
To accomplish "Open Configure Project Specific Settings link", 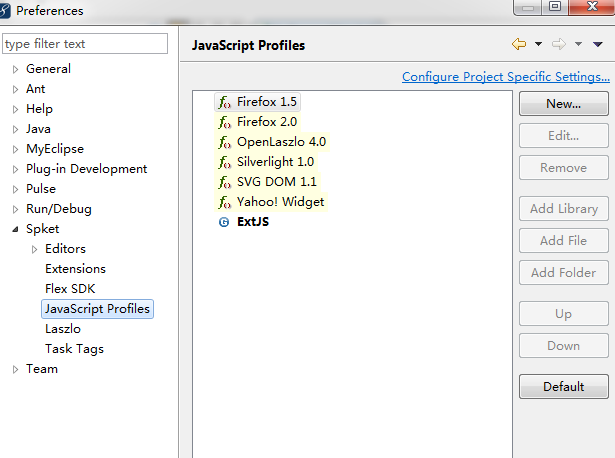I will pos(505,77).
